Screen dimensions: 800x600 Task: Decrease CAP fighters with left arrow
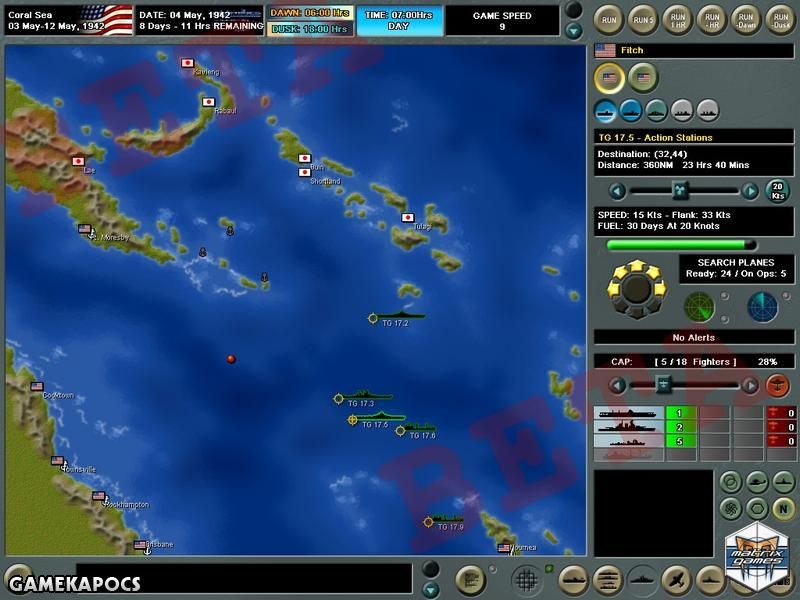pyautogui.click(x=617, y=385)
